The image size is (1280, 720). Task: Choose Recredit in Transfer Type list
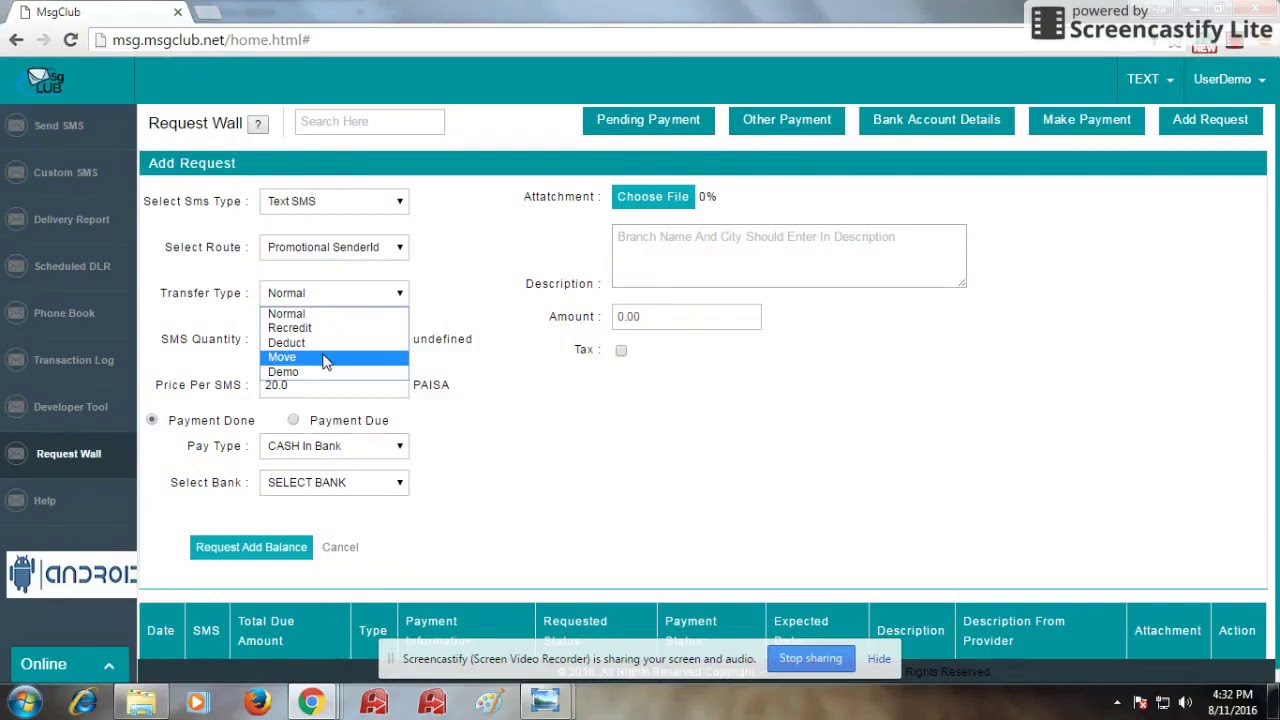(x=334, y=328)
